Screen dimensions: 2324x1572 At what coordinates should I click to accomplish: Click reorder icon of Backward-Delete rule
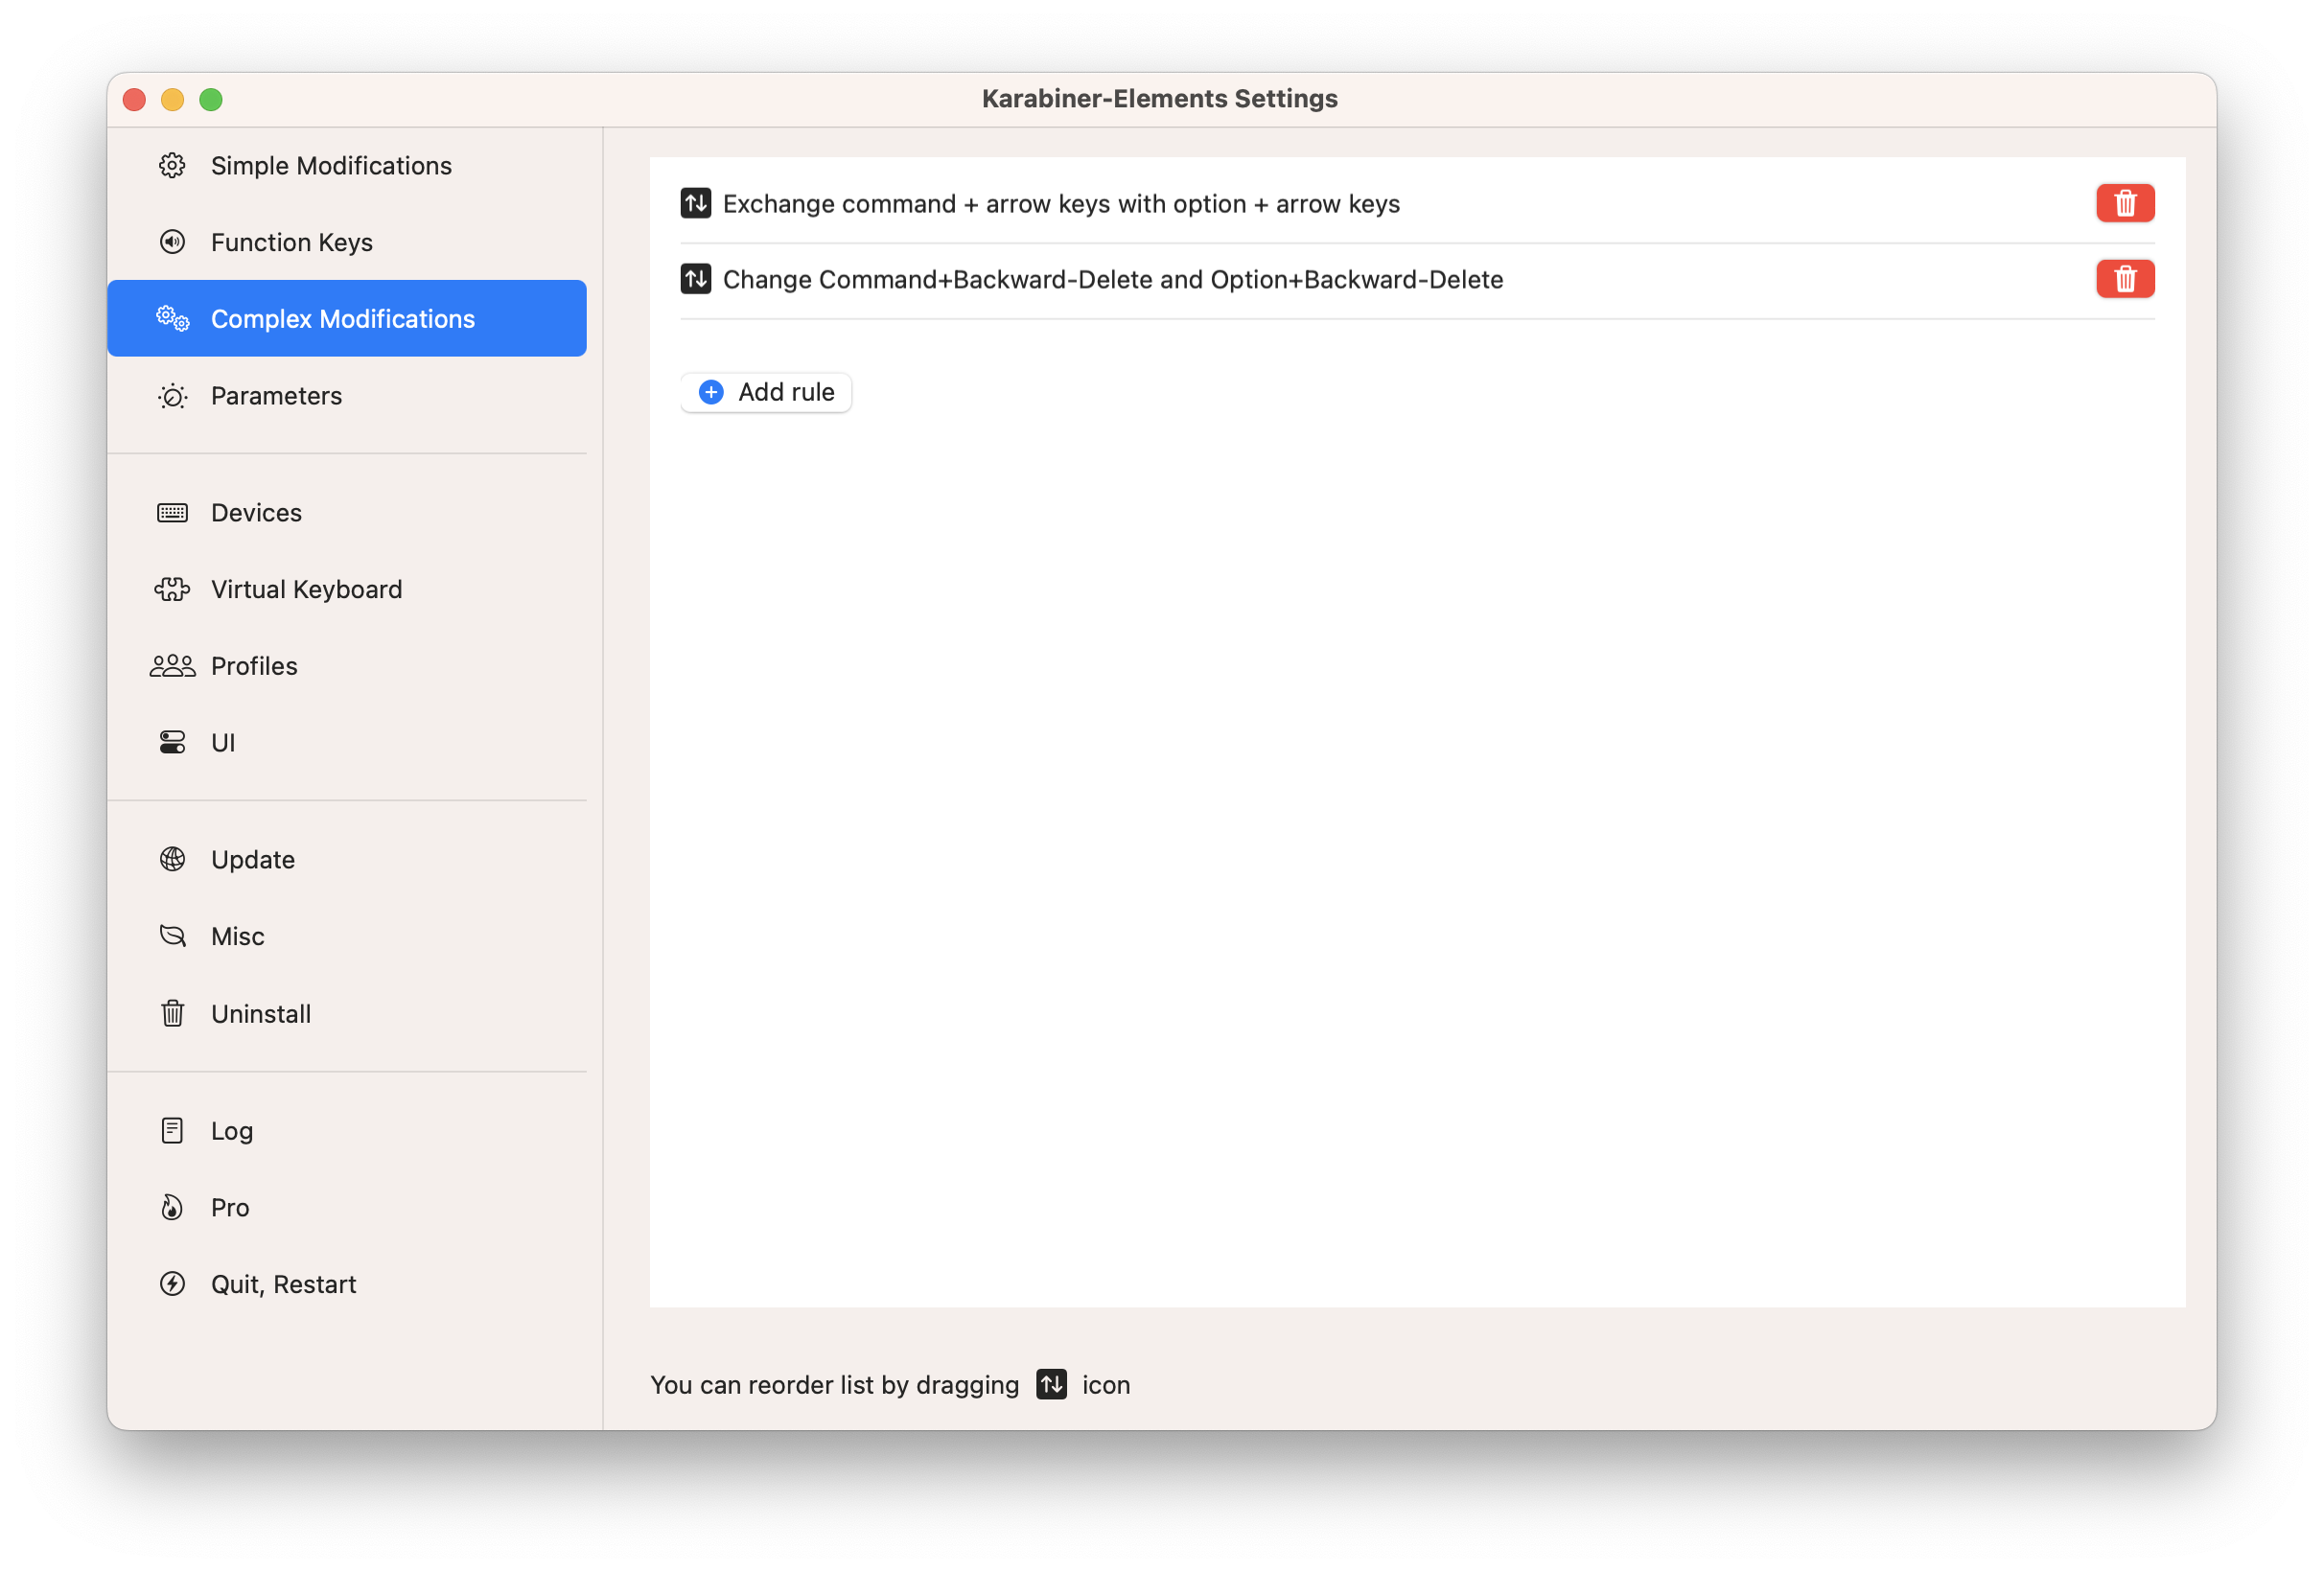pos(696,279)
